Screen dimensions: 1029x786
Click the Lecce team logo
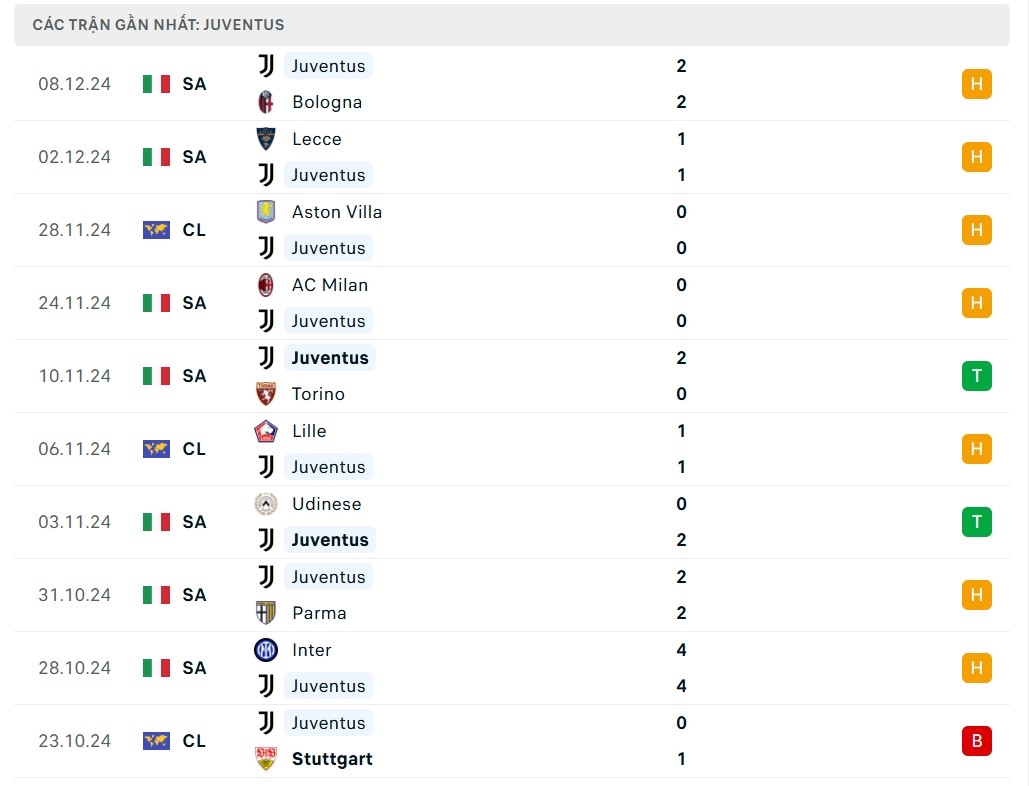tap(266, 139)
